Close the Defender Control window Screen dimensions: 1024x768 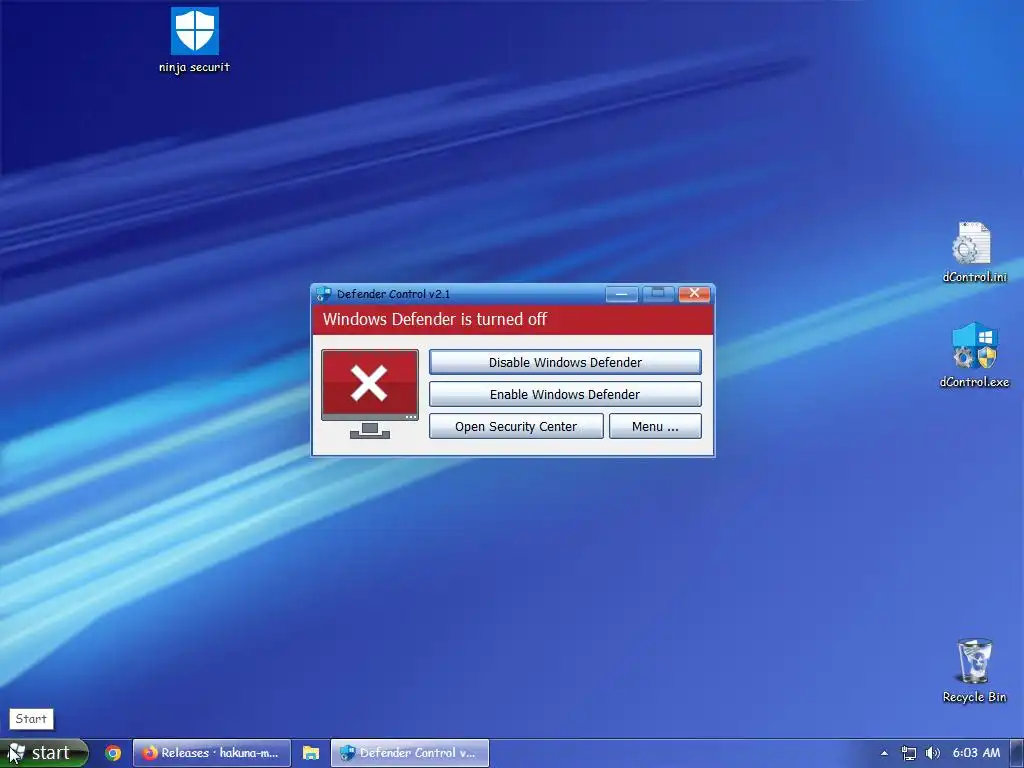pyautogui.click(x=694, y=294)
